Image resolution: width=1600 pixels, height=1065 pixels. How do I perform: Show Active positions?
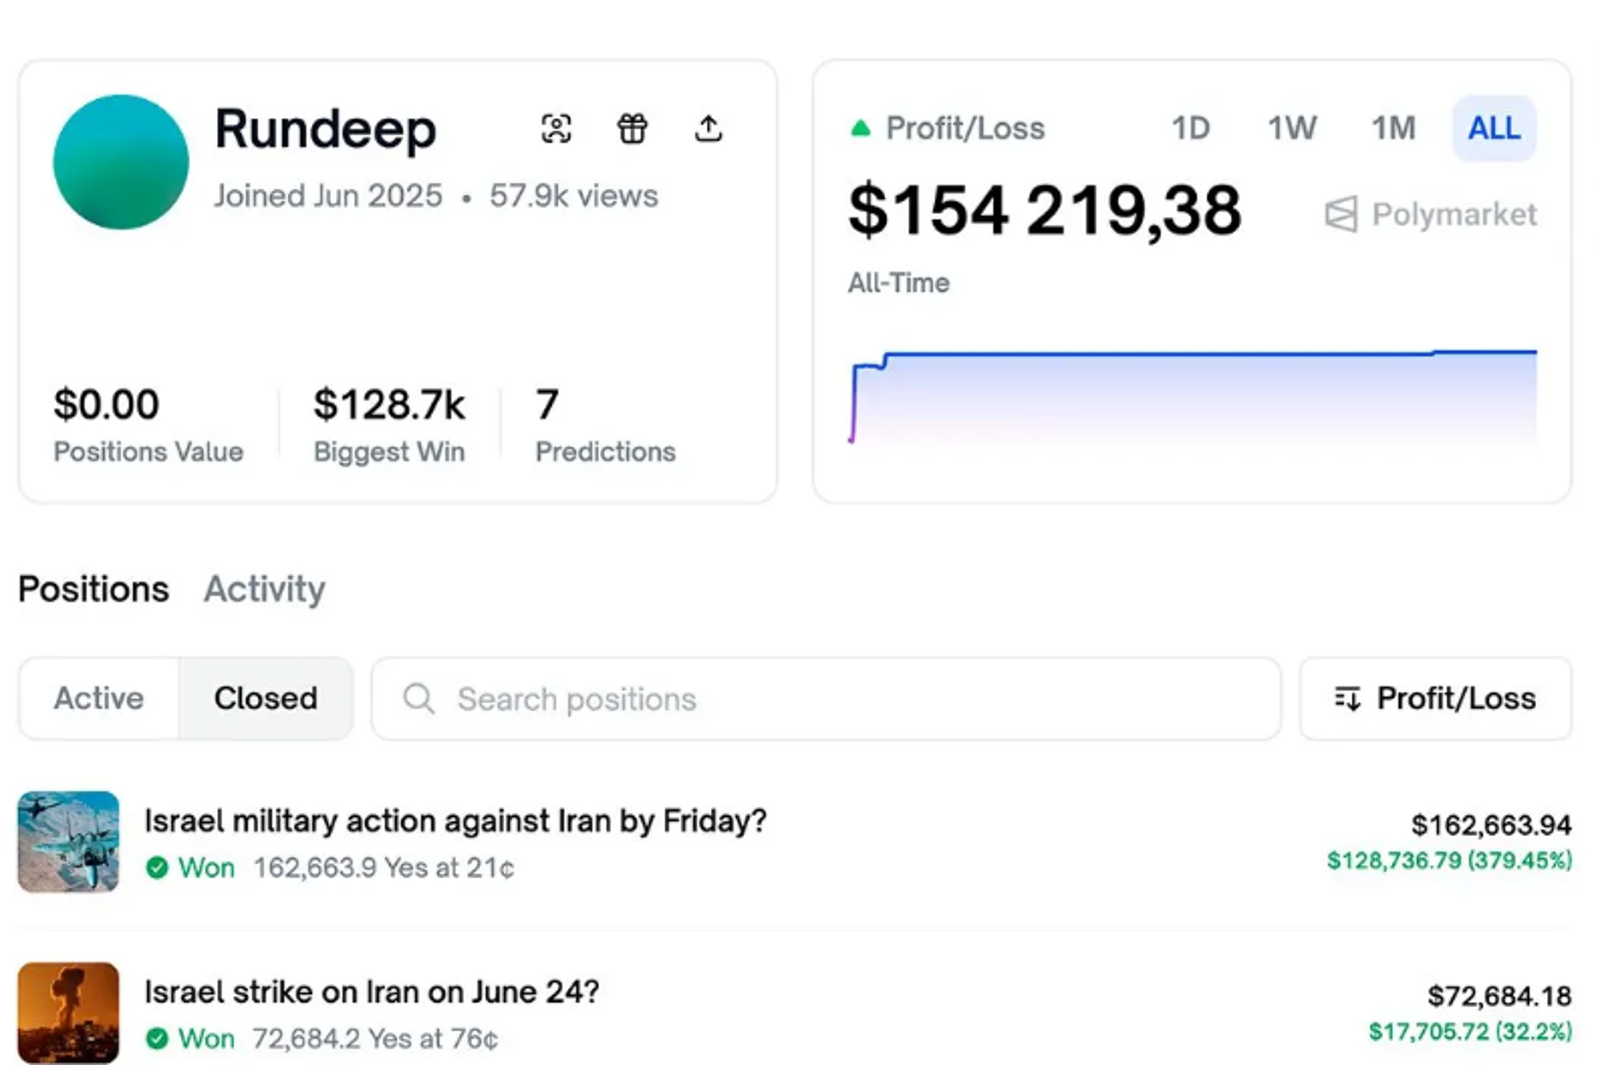pyautogui.click(x=99, y=698)
